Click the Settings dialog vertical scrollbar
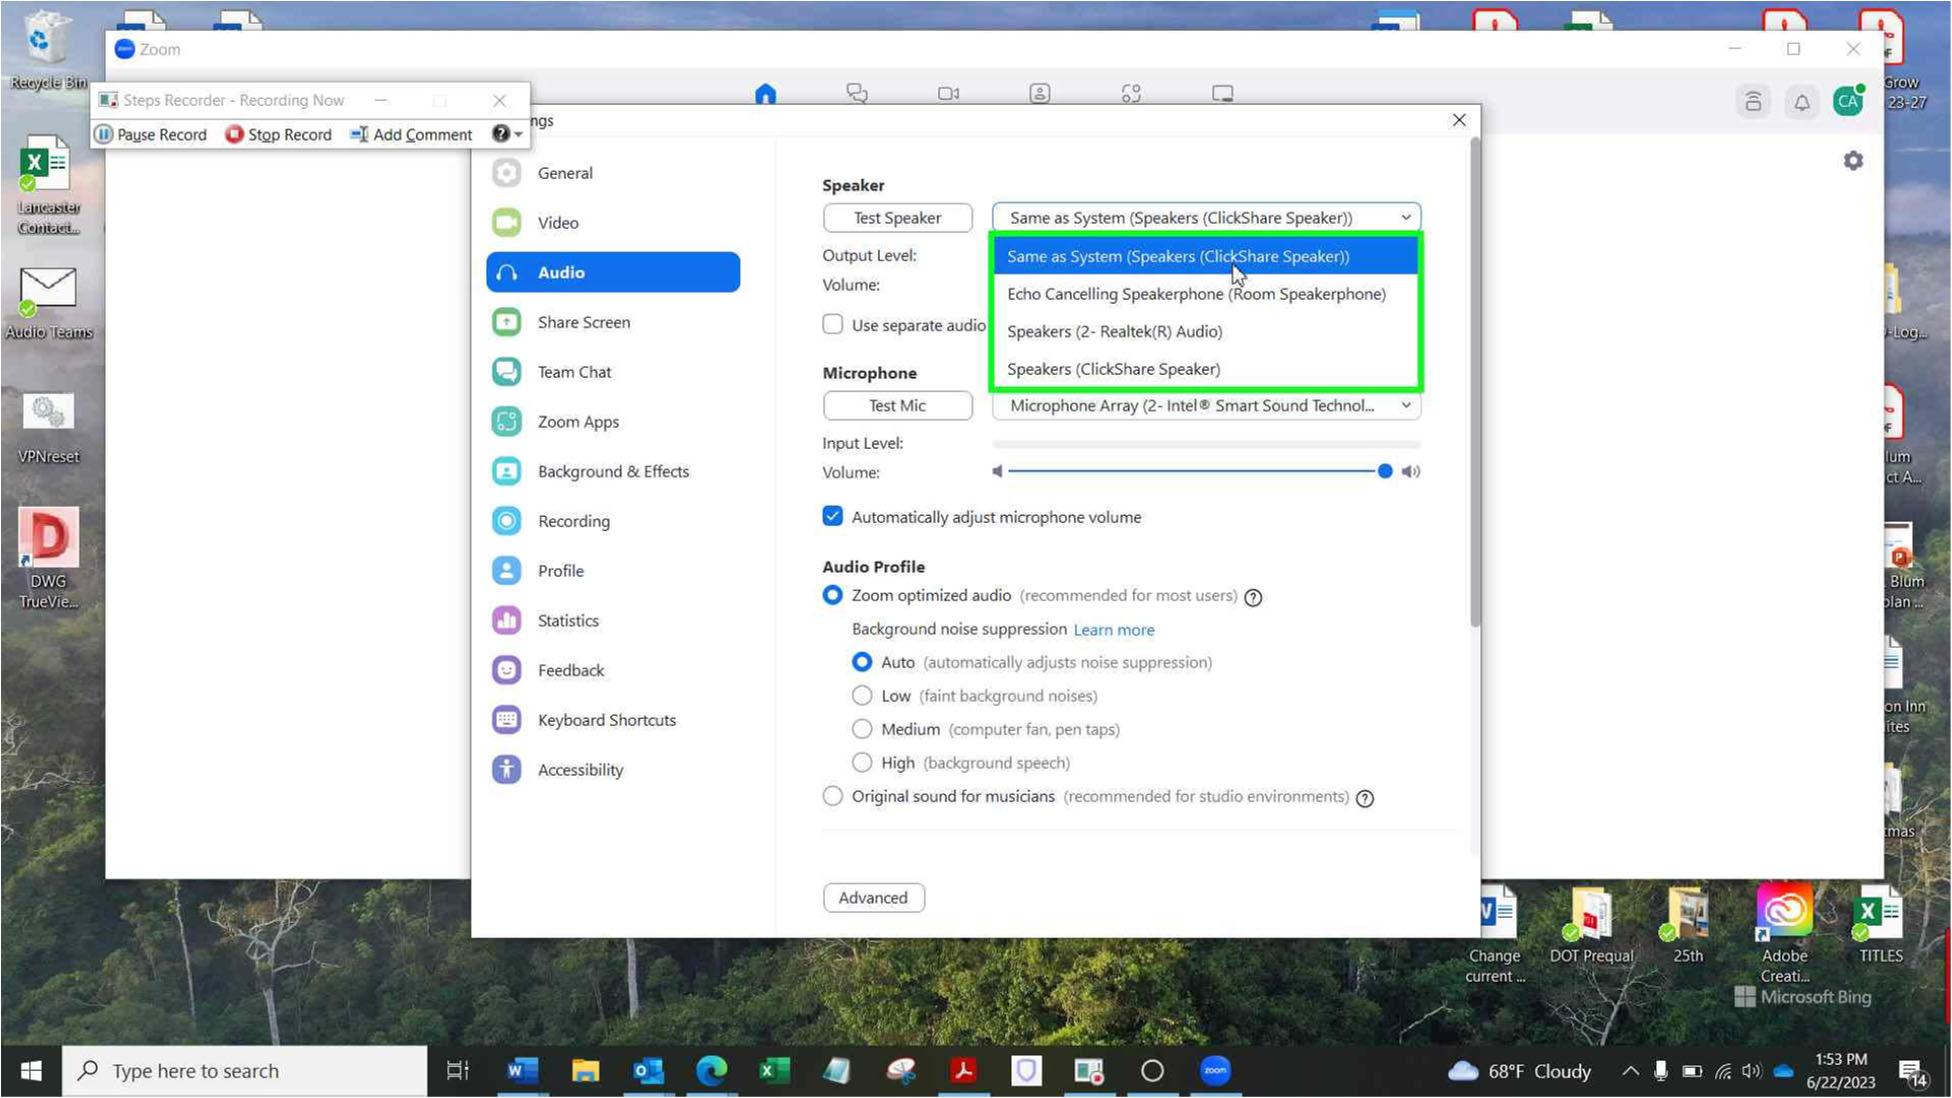The height and width of the screenshot is (1098, 1952). [x=1475, y=384]
